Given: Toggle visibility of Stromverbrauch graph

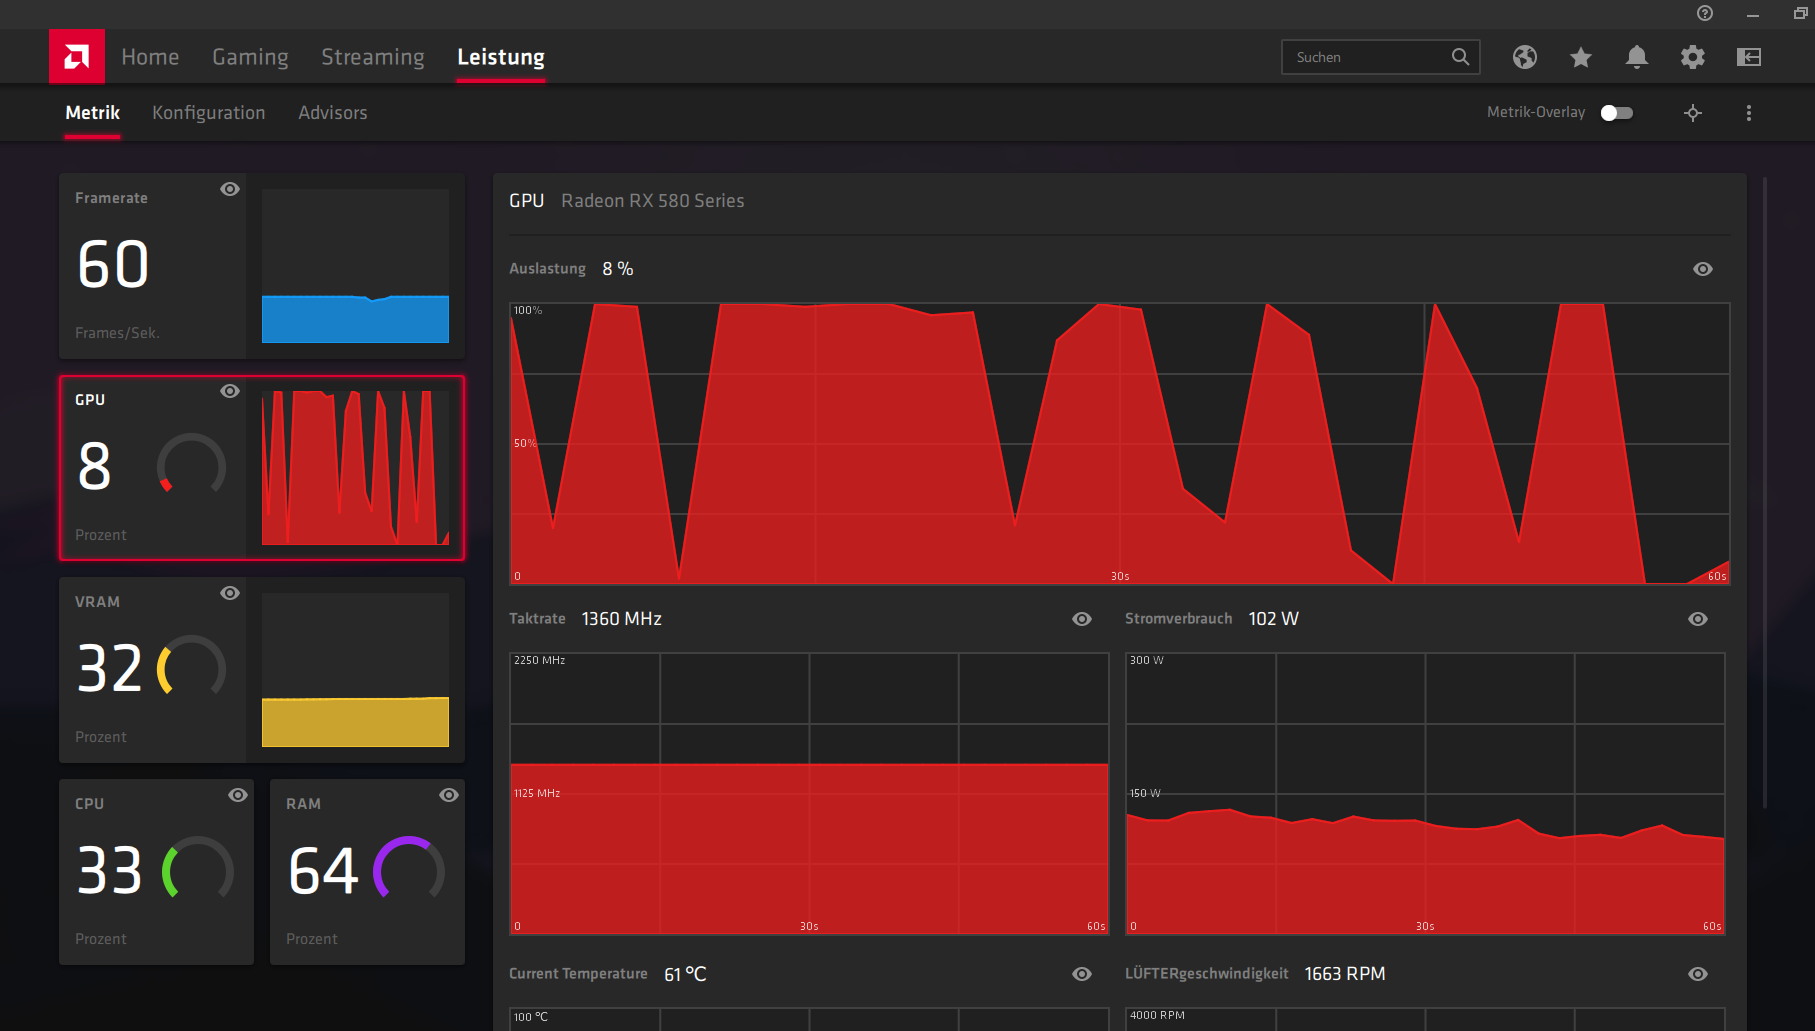Looking at the screenshot, I should (x=1698, y=619).
